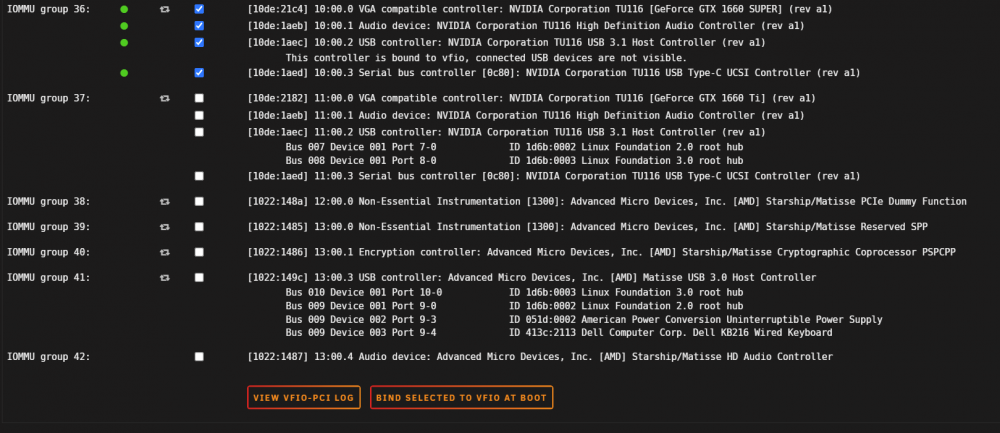Image resolution: width=1000 pixels, height=433 pixels.
Task: Check the 11:00.0 GTX 1660 Ti VGA checkbox
Action: click(199, 98)
